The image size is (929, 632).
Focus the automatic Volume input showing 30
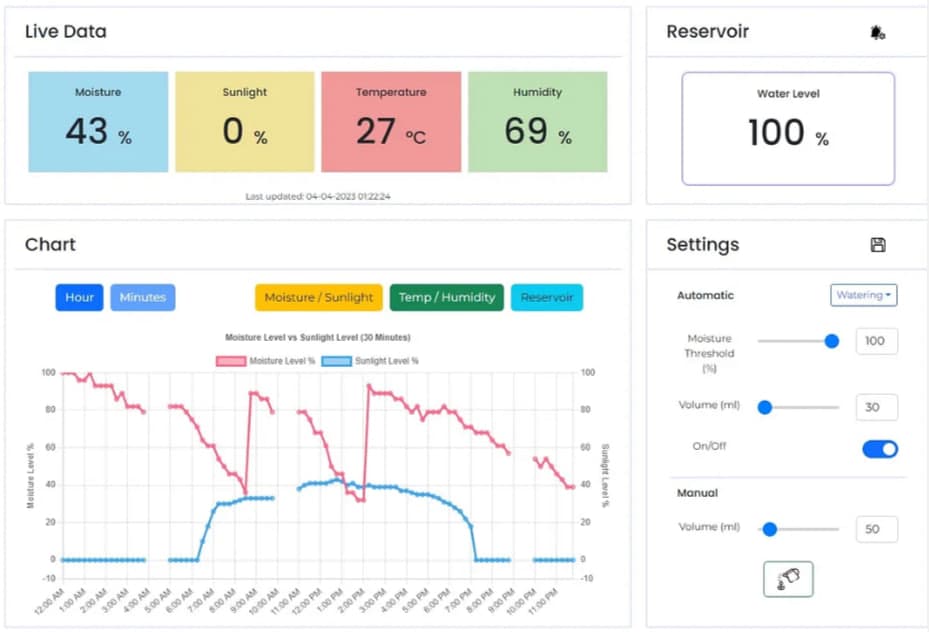tap(876, 407)
